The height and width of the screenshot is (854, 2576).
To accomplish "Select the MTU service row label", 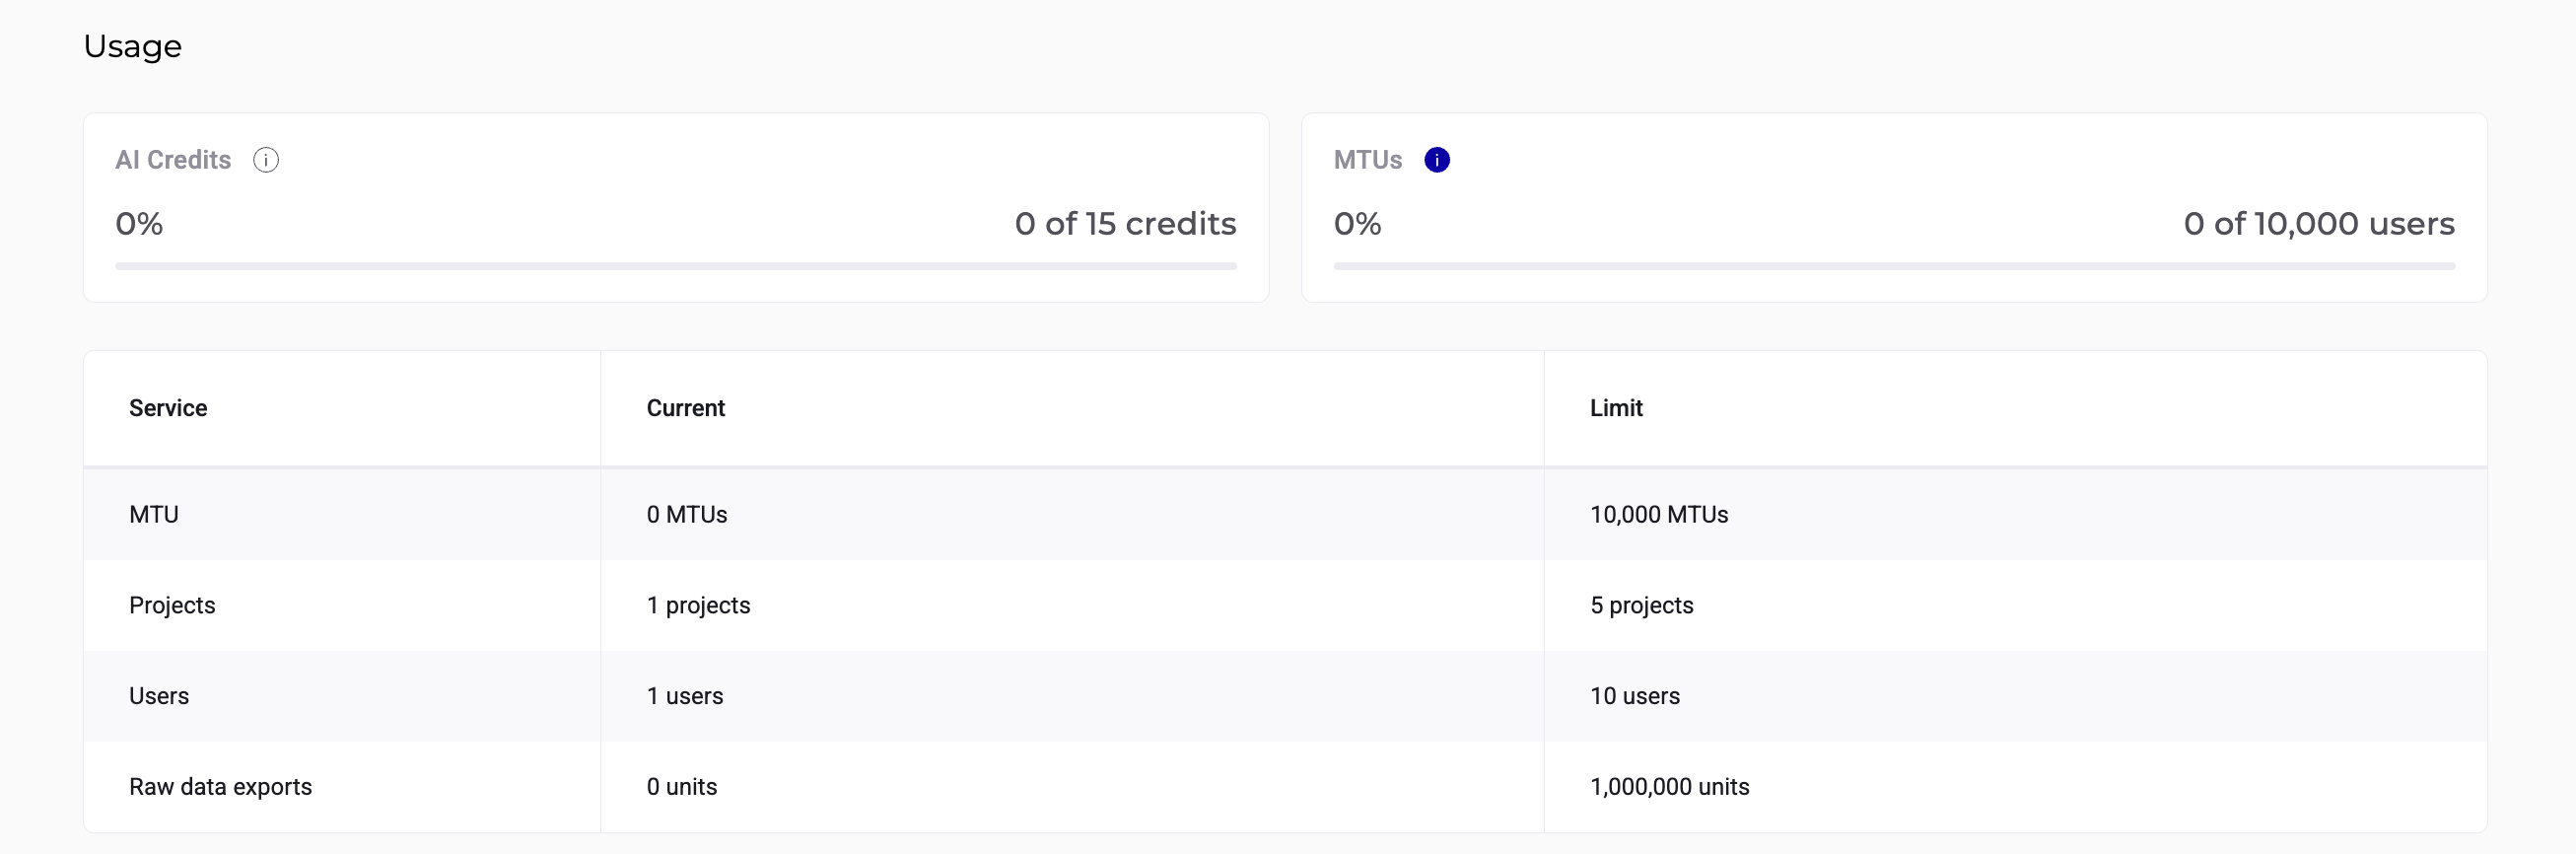I will (x=154, y=514).
